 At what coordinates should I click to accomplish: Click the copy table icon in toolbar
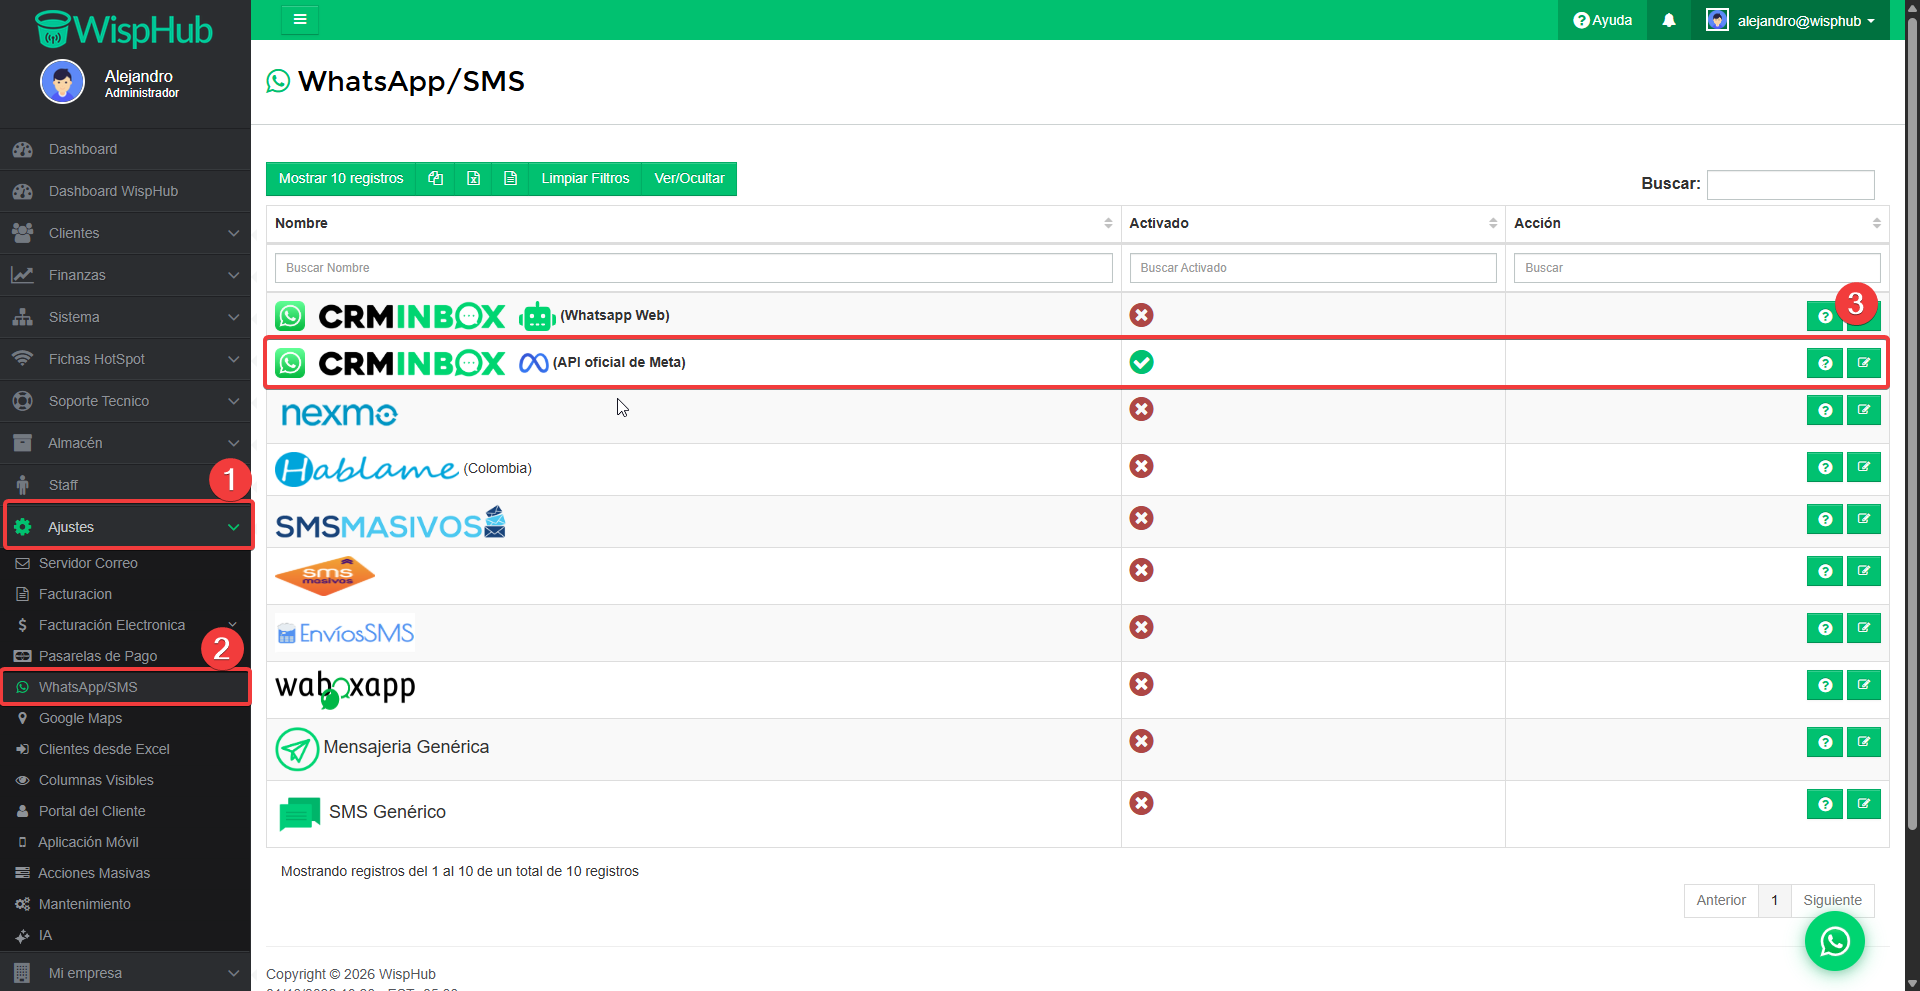point(435,178)
